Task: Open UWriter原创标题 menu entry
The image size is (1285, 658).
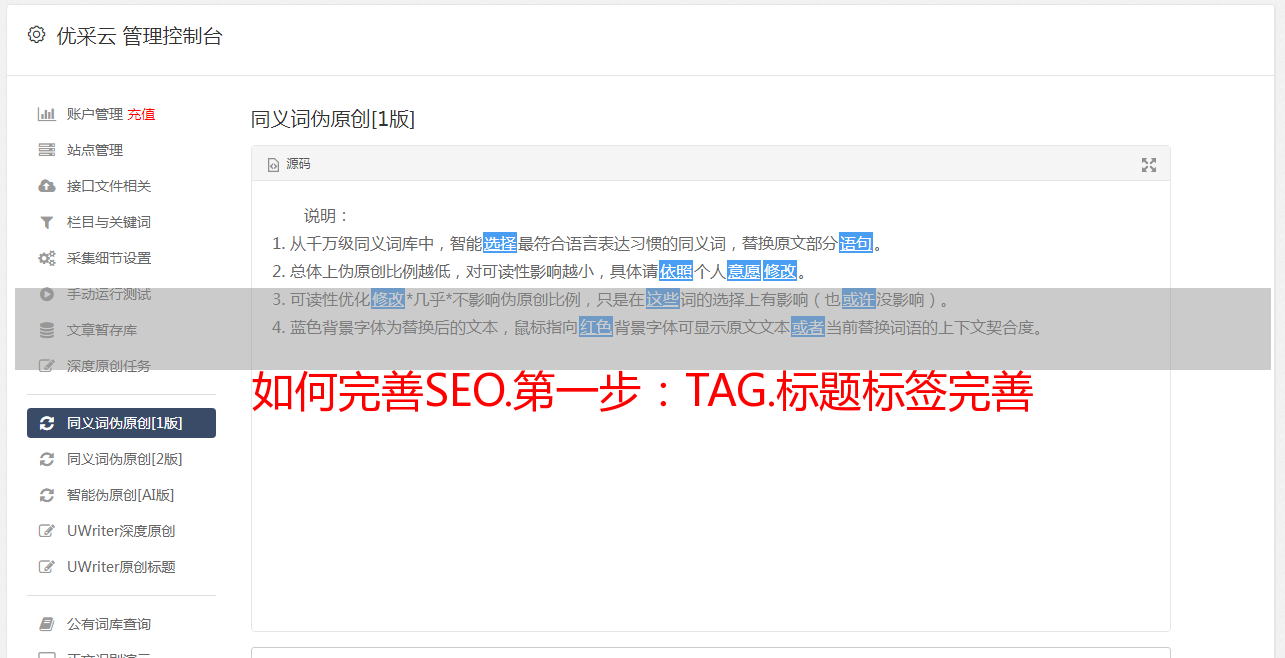Action: point(121,567)
